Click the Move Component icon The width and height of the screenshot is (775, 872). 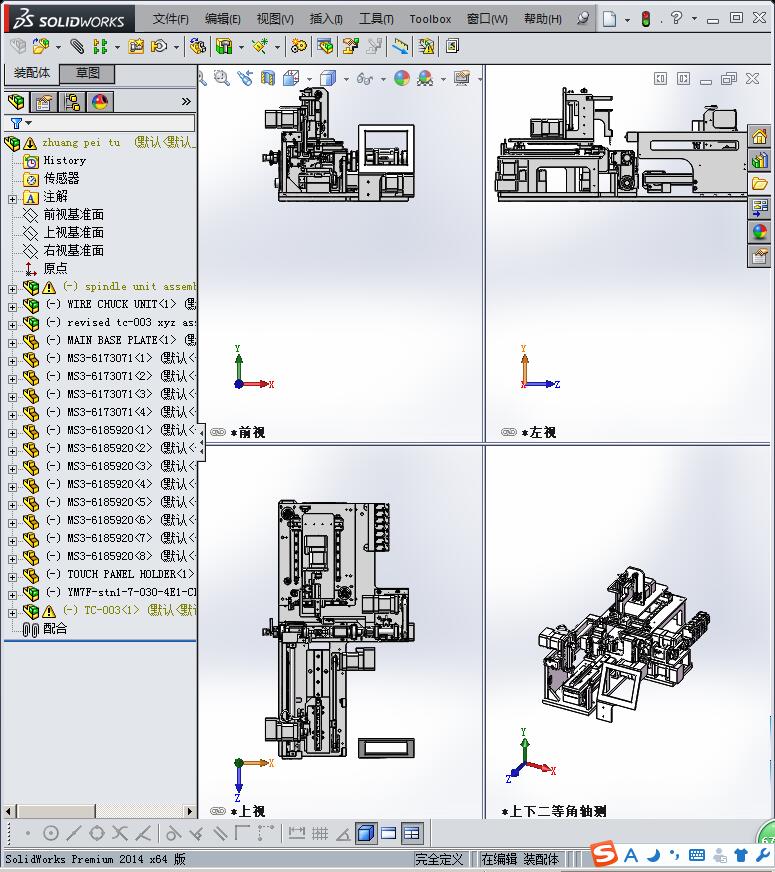pos(160,46)
